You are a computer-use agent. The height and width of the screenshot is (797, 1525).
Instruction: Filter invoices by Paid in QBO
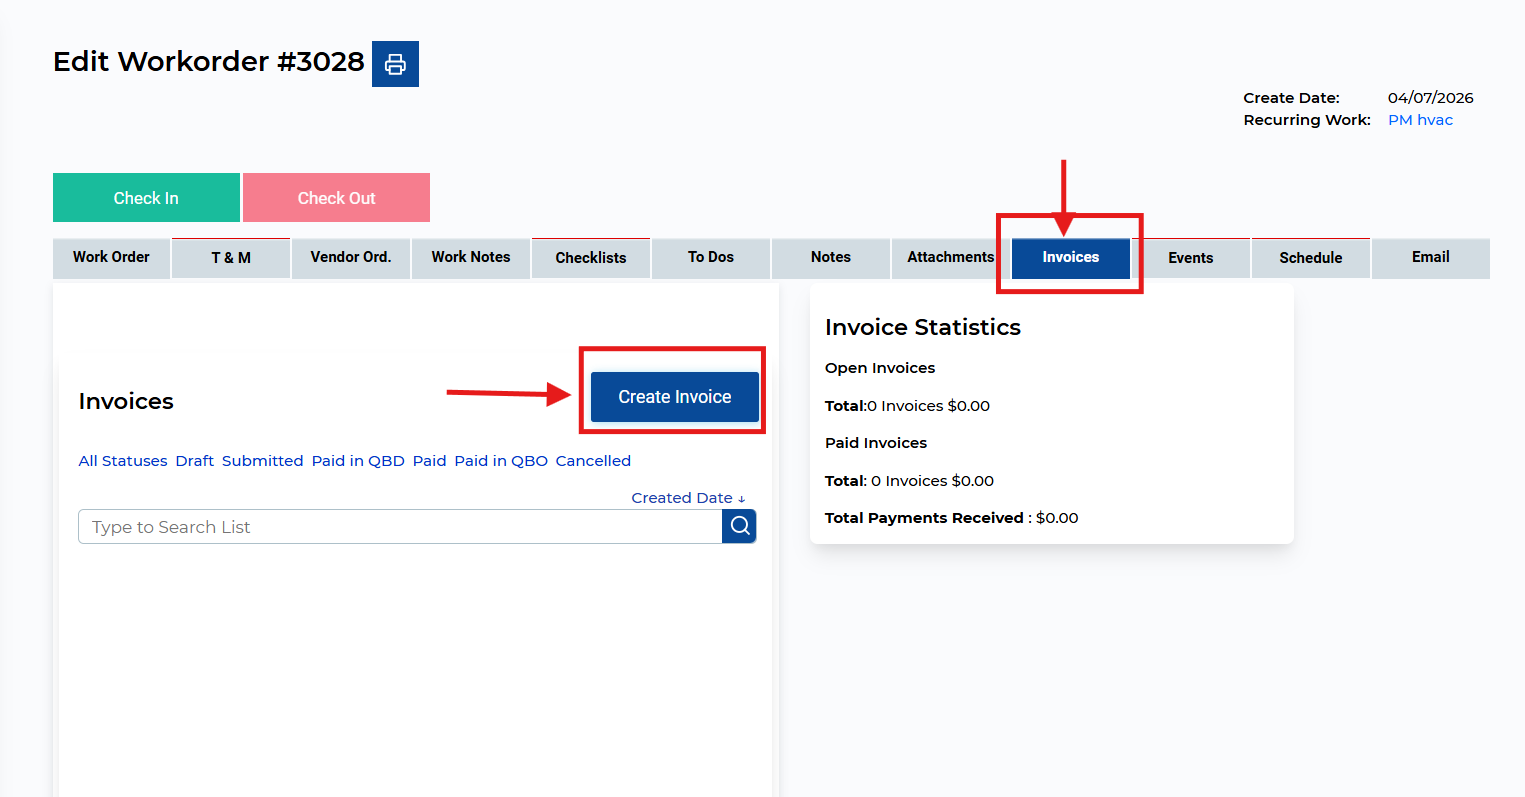point(501,461)
